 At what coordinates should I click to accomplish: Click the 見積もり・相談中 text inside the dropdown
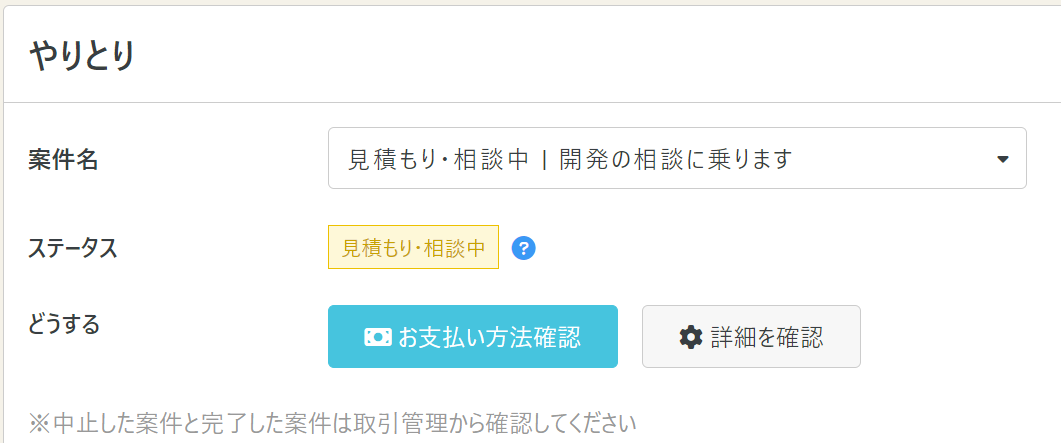pos(437,159)
